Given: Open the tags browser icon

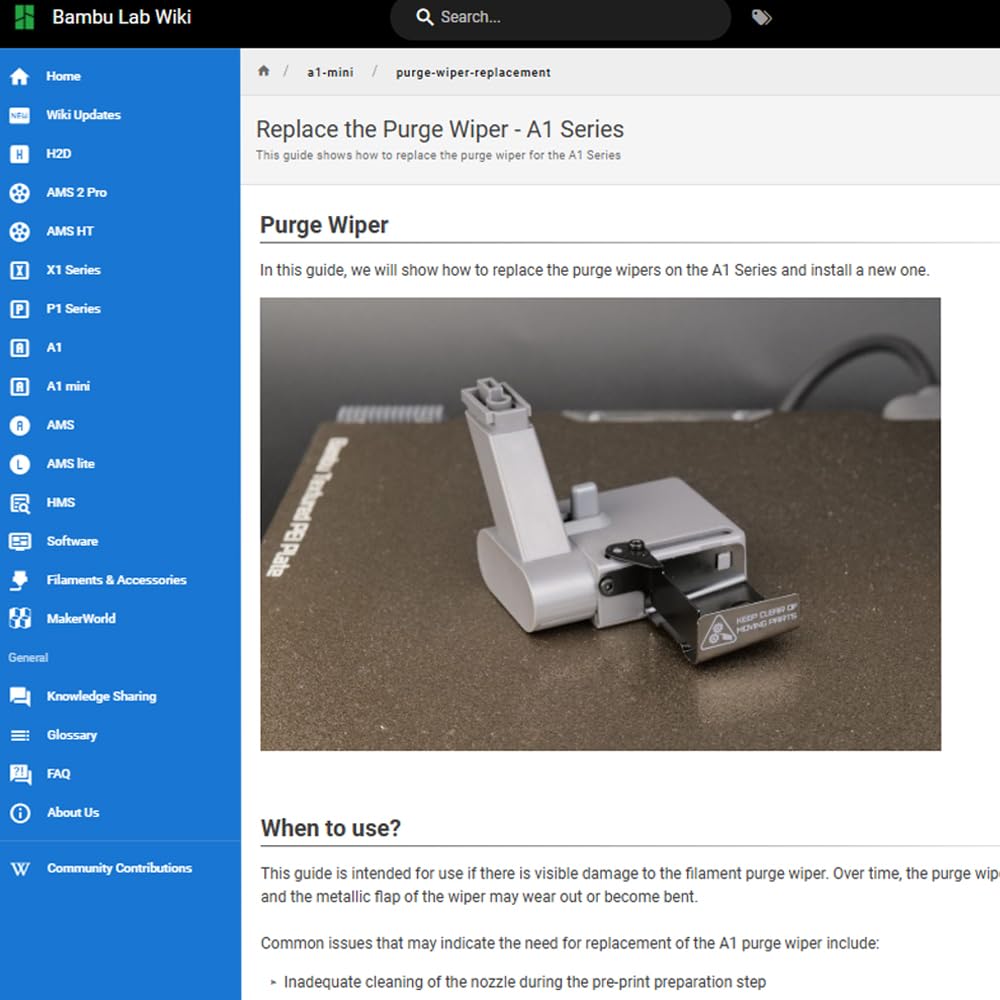Looking at the screenshot, I should [762, 17].
